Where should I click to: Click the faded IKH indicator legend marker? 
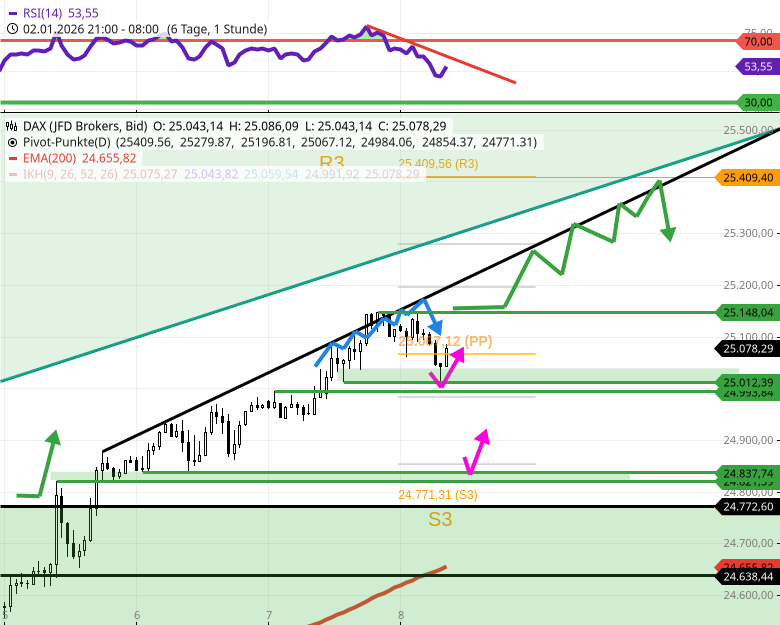[x=11, y=174]
